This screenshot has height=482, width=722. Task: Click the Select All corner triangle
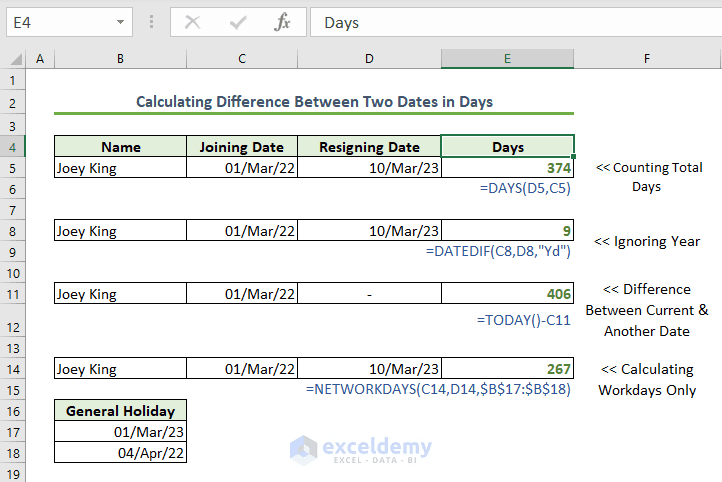pos(16,59)
